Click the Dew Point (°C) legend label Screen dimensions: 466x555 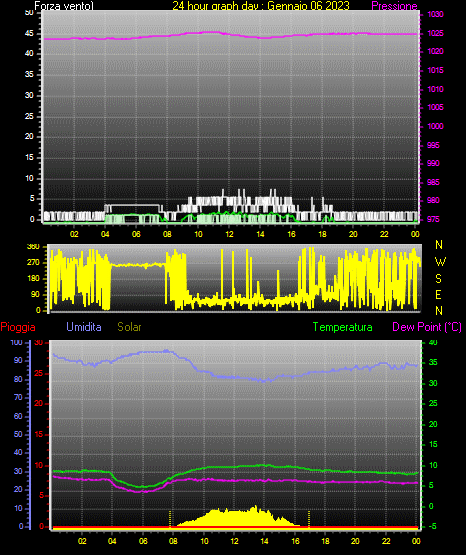(427, 327)
